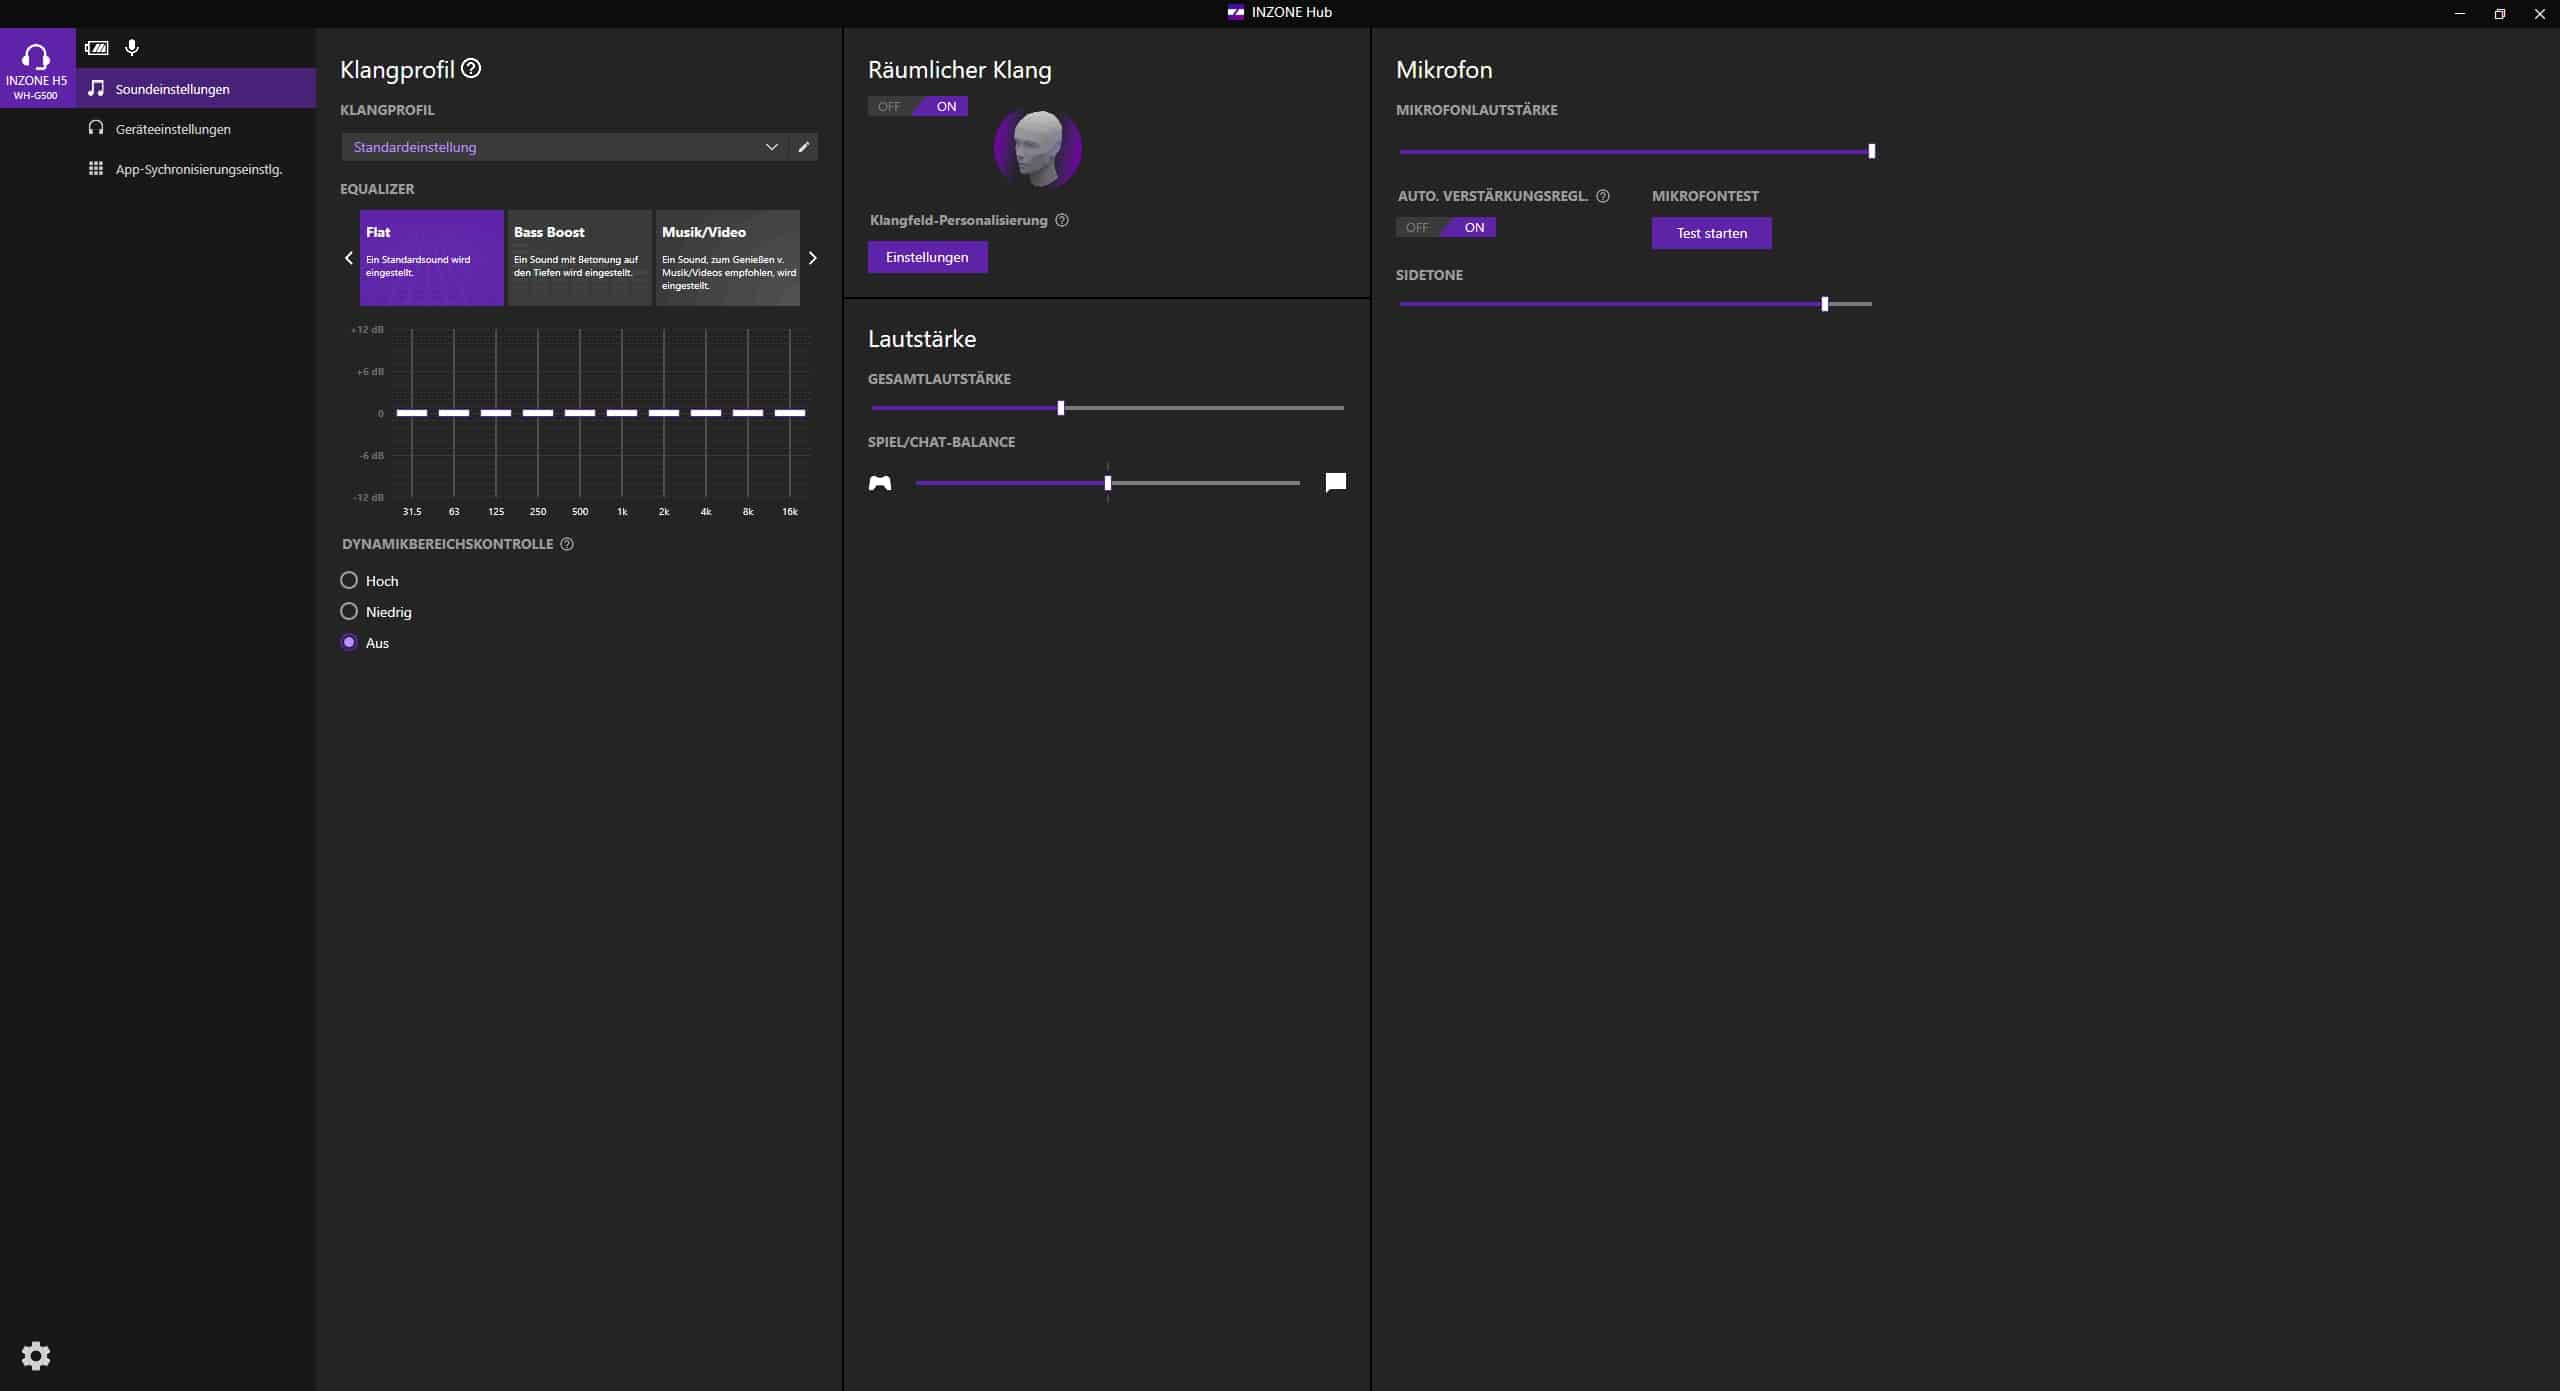This screenshot has height=1391, width=2560.
Task: Click the pencil icon to edit the Klangprofil
Action: point(803,147)
